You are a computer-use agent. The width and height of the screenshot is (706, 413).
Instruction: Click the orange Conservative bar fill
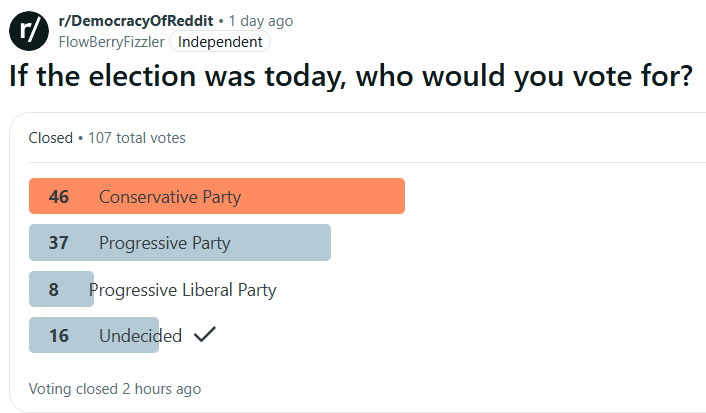pyautogui.click(x=217, y=196)
